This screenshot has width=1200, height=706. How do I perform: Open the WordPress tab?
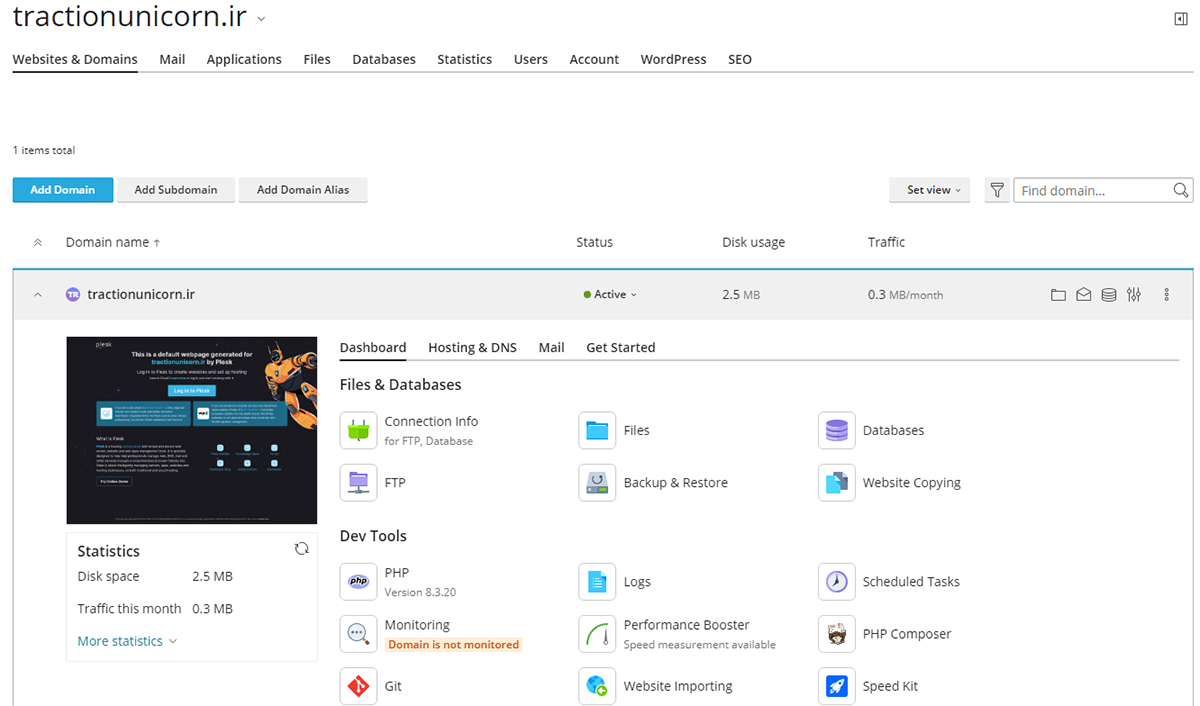coord(673,59)
